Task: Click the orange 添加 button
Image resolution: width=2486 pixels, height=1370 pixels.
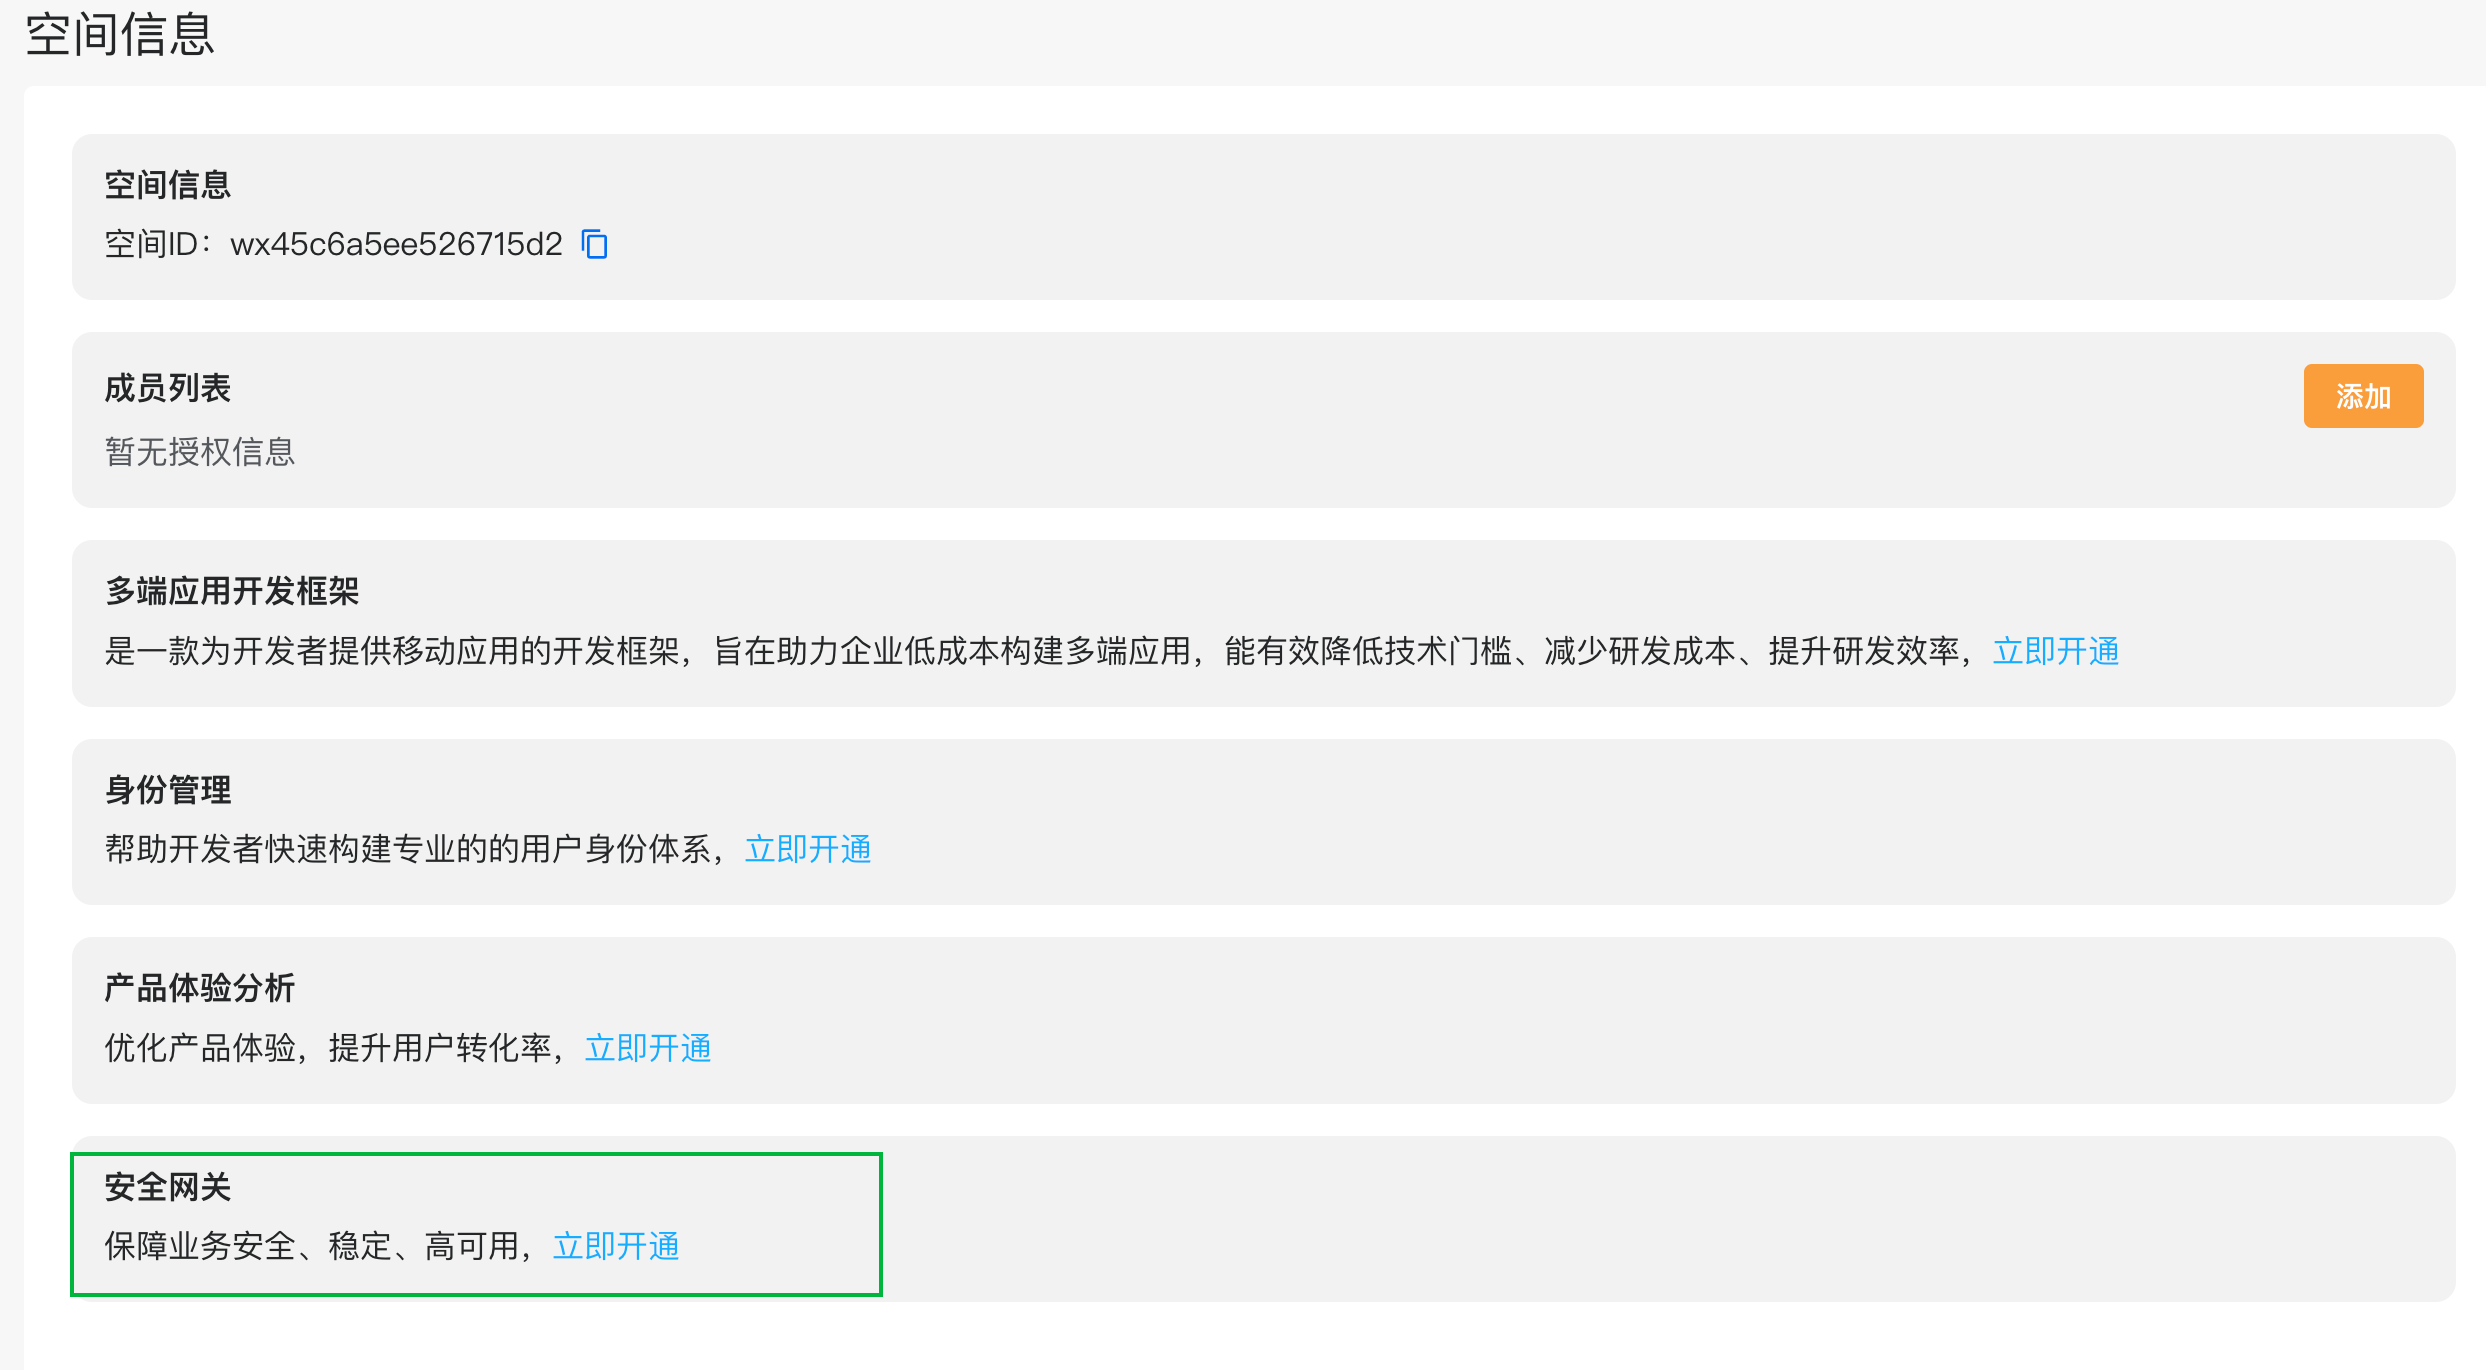Action: [x=2363, y=396]
